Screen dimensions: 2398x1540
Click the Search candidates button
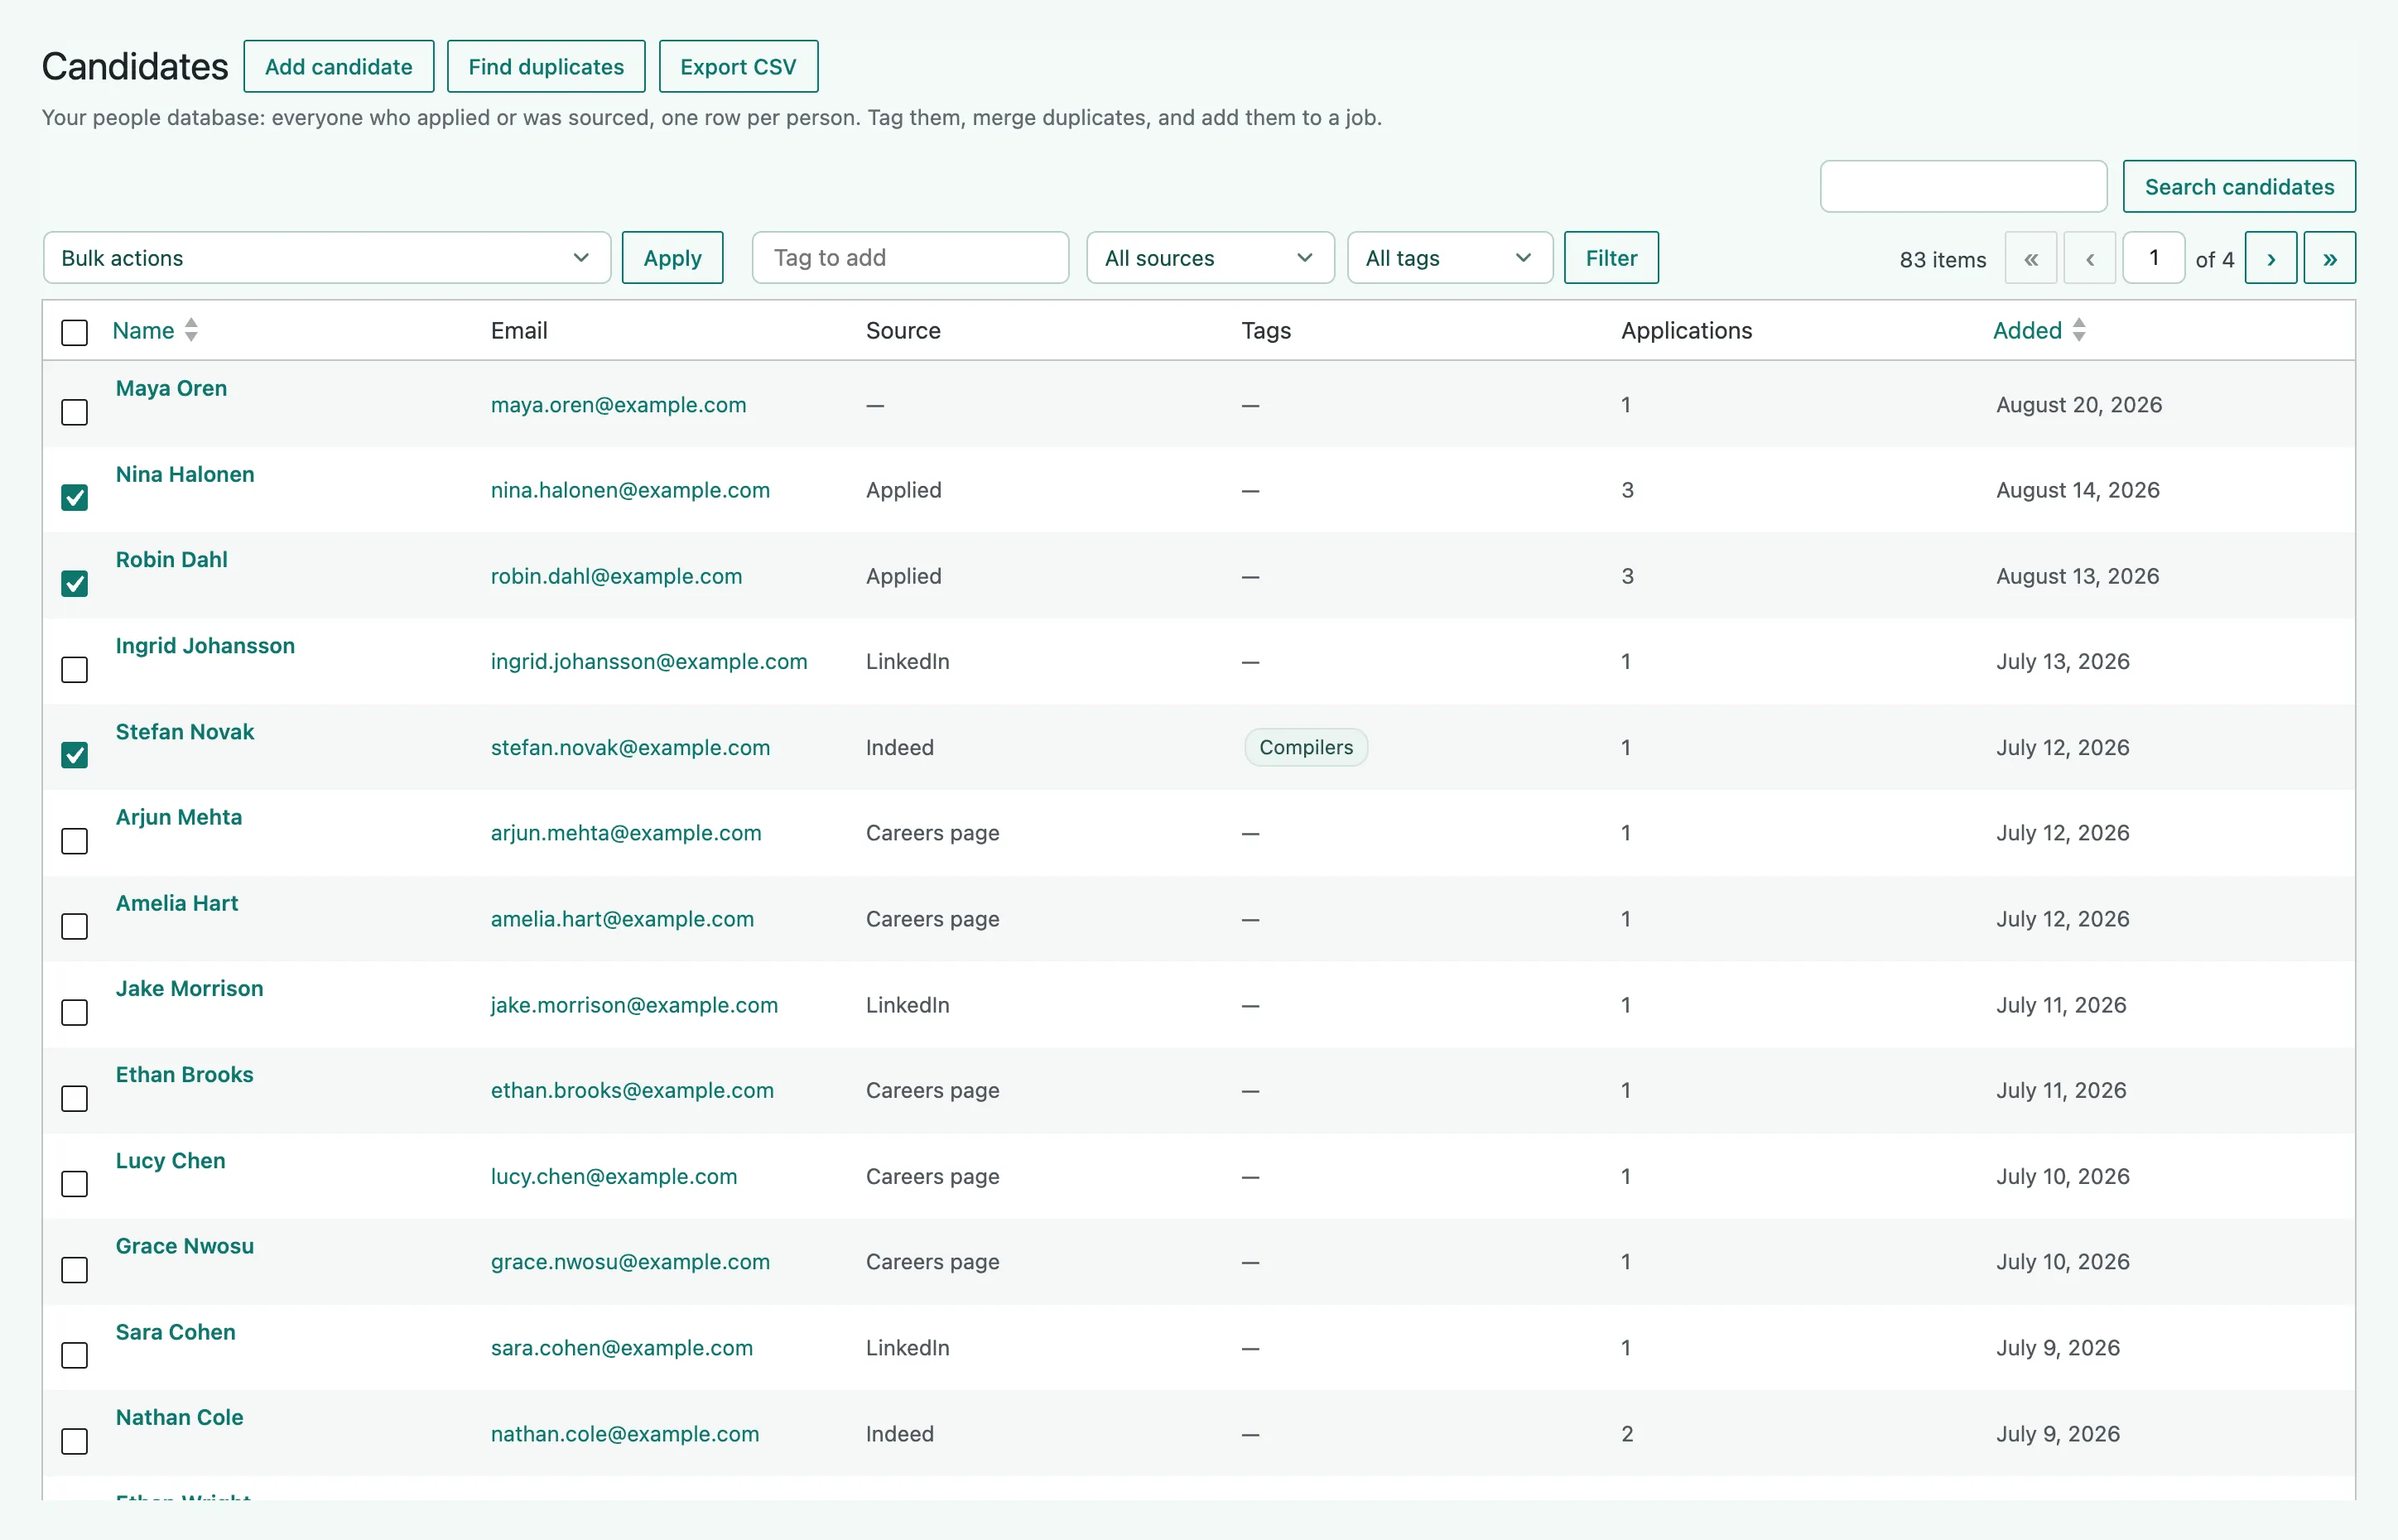[x=2239, y=187]
